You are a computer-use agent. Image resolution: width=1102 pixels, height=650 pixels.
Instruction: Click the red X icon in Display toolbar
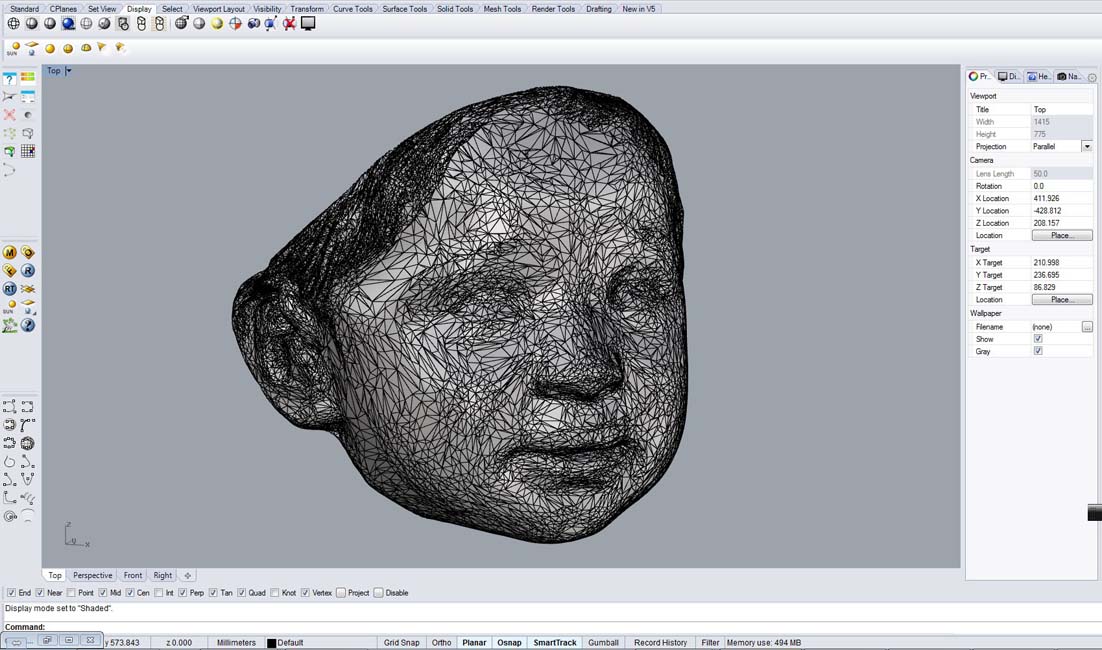(290, 24)
